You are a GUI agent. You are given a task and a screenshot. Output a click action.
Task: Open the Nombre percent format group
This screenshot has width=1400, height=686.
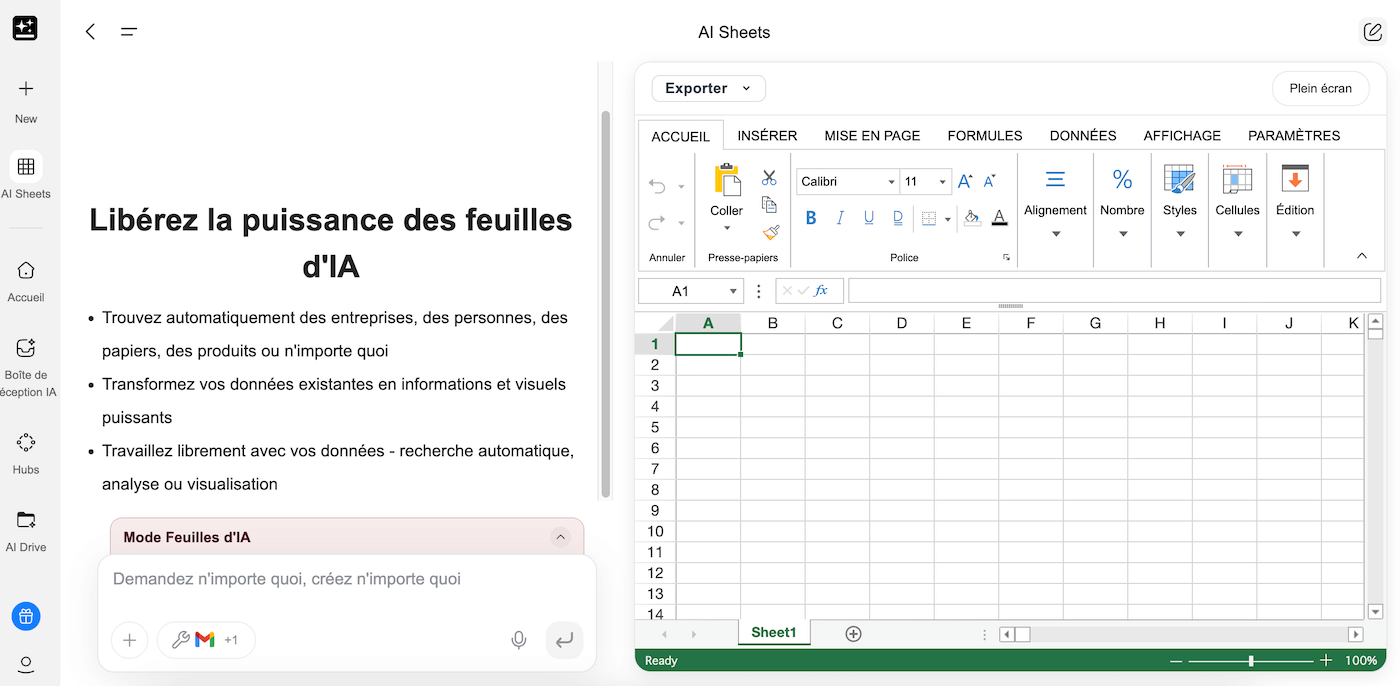[1122, 204]
